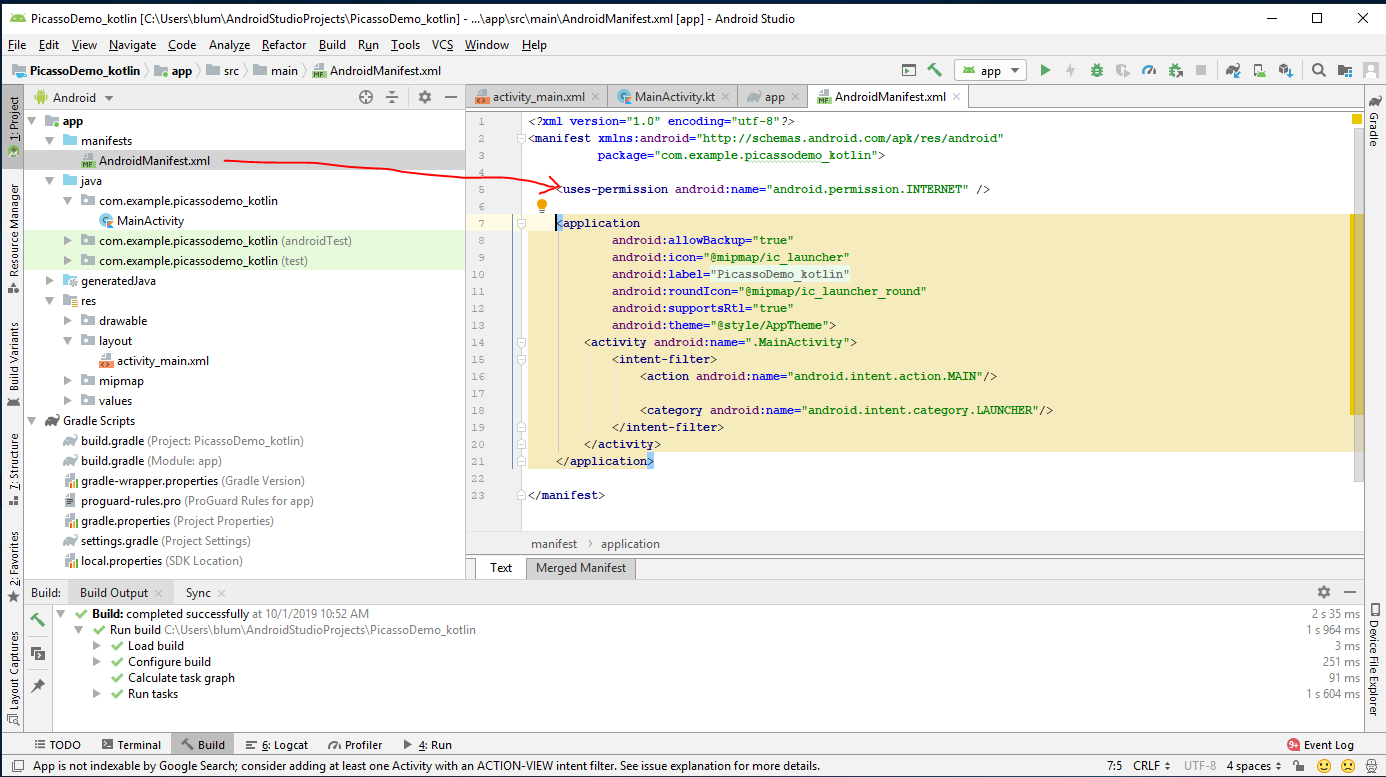Click the Run app green play icon

point(1045,70)
